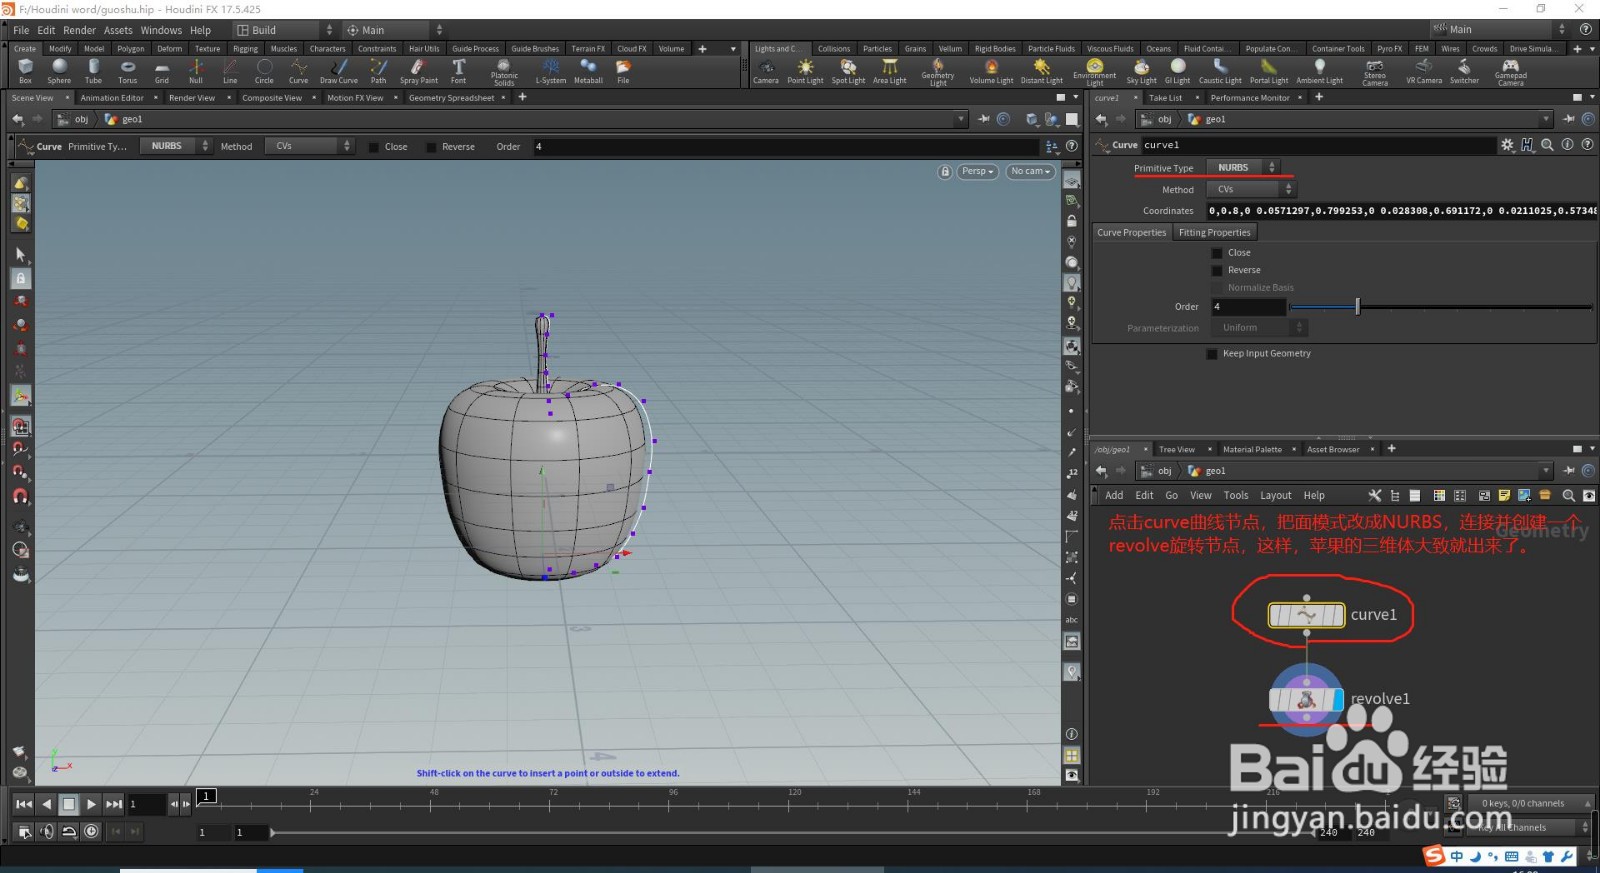
Task: Add a Distant Light
Action: 1041,71
